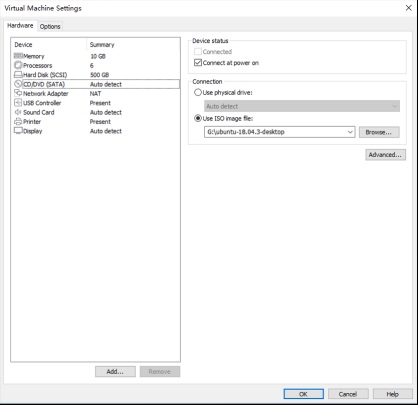Uncheck Connect at power on
This screenshot has height=405, width=418.
[198, 62]
